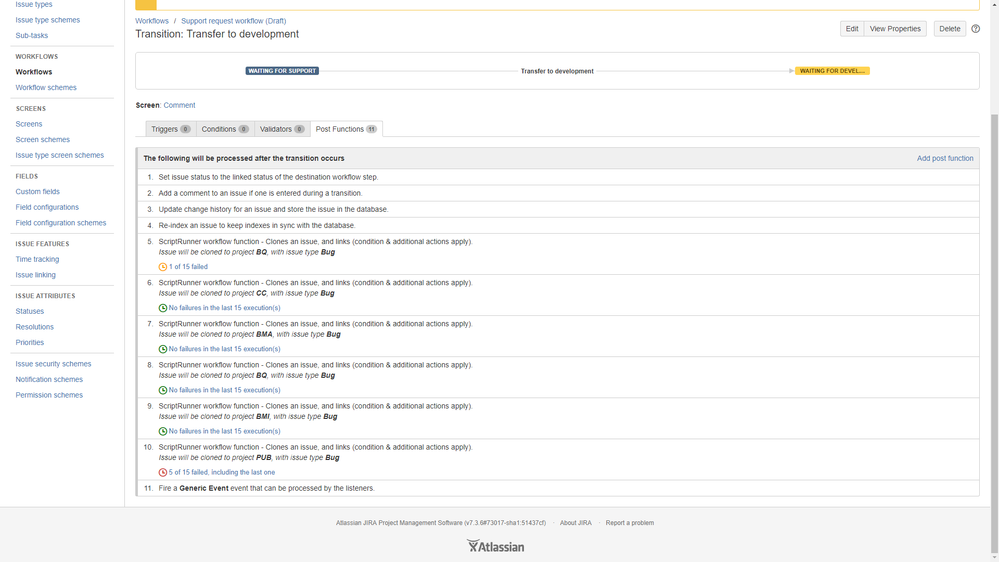Open Field configurations in sidebar

(x=47, y=207)
